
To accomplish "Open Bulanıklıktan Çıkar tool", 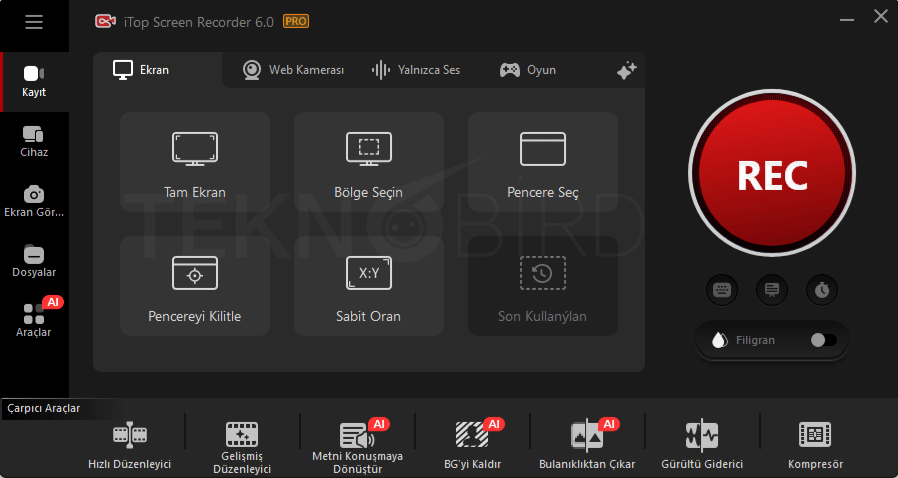I will coord(587,445).
